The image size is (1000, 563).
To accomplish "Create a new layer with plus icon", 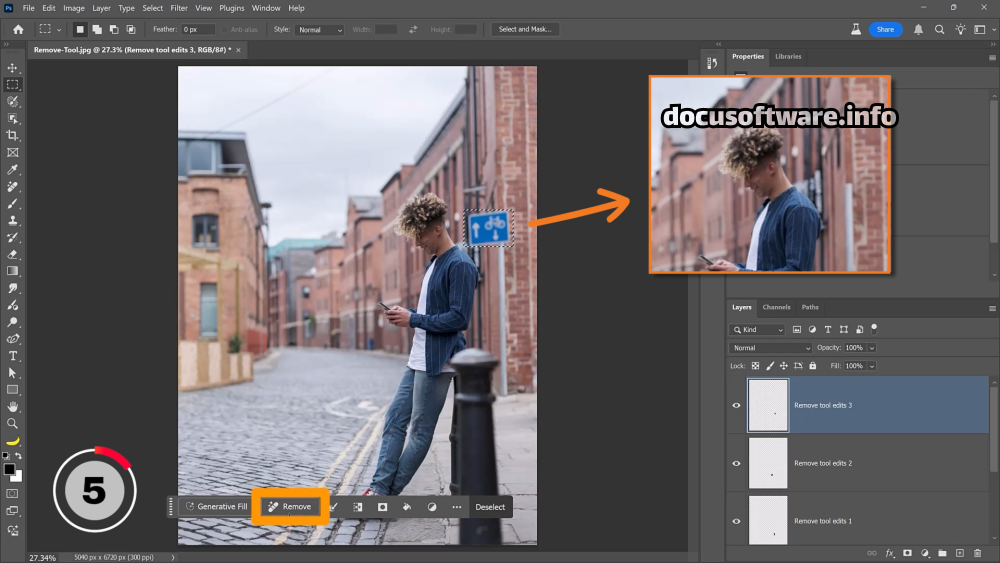I will (x=959, y=552).
